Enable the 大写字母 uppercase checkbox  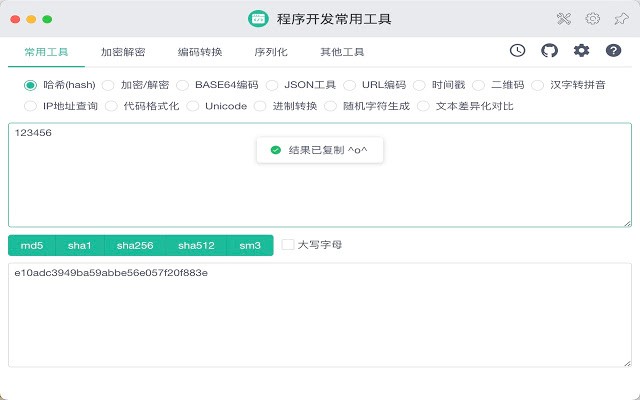point(288,244)
